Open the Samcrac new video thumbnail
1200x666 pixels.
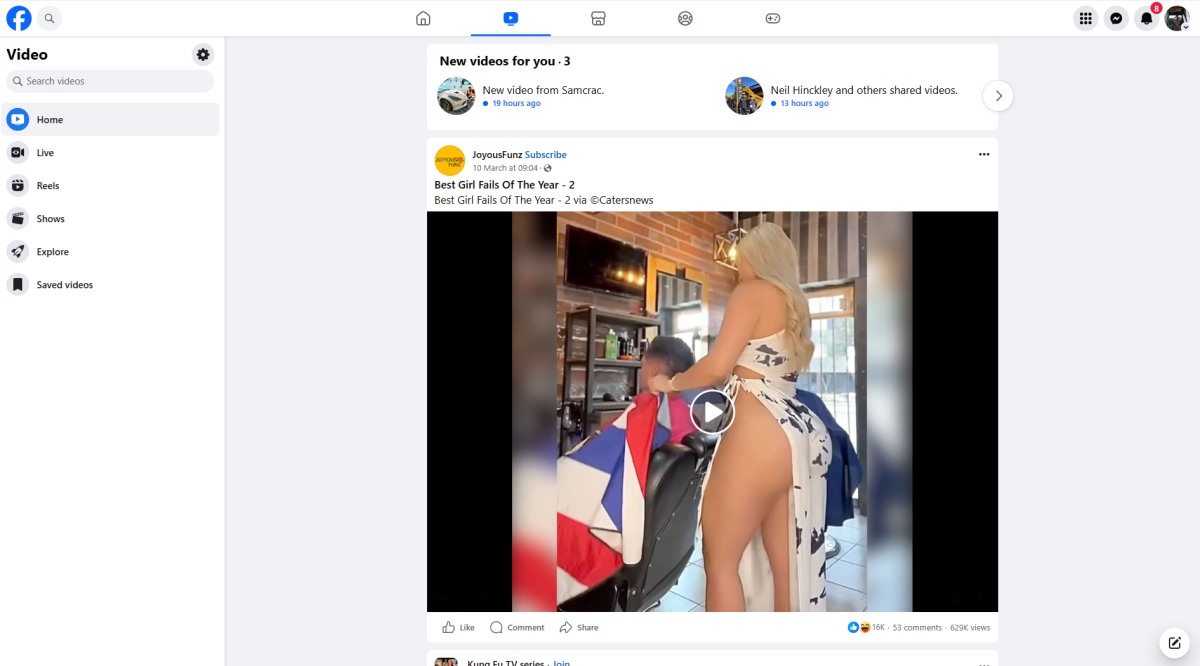pyautogui.click(x=456, y=96)
